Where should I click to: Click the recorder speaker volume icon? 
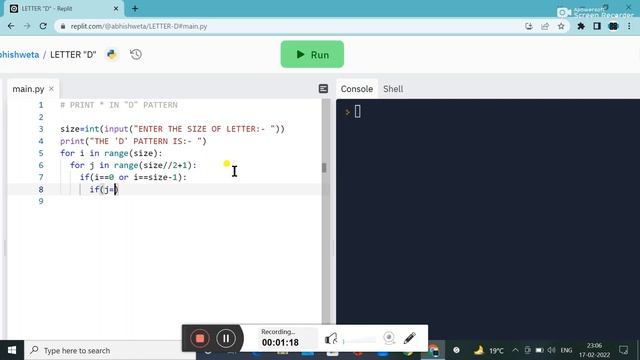pyautogui.click(x=331, y=338)
